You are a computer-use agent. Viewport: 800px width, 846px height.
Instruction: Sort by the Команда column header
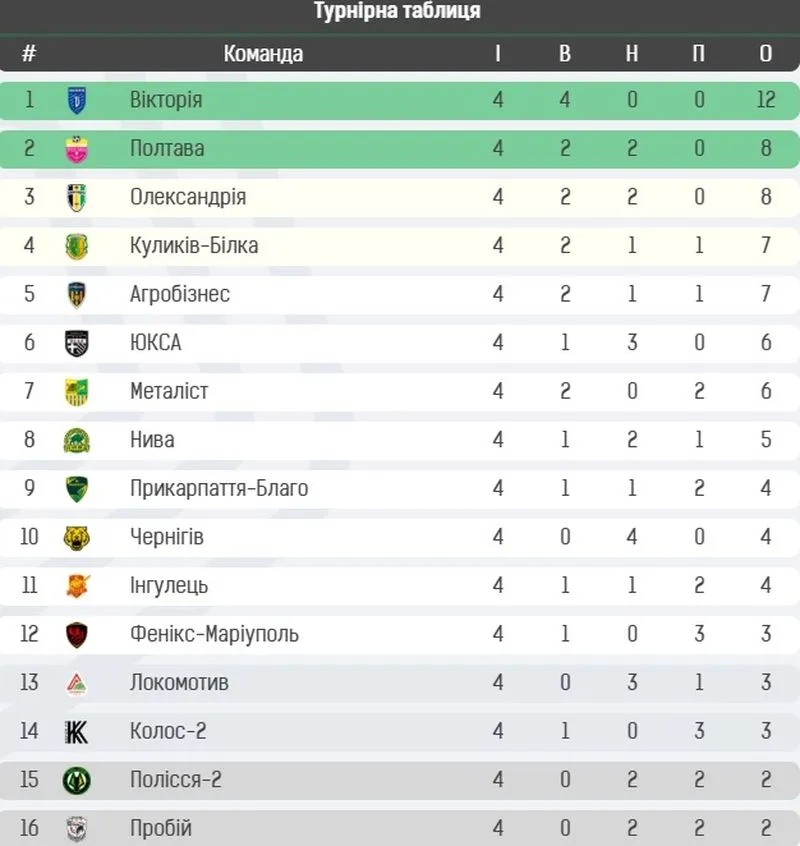263,53
